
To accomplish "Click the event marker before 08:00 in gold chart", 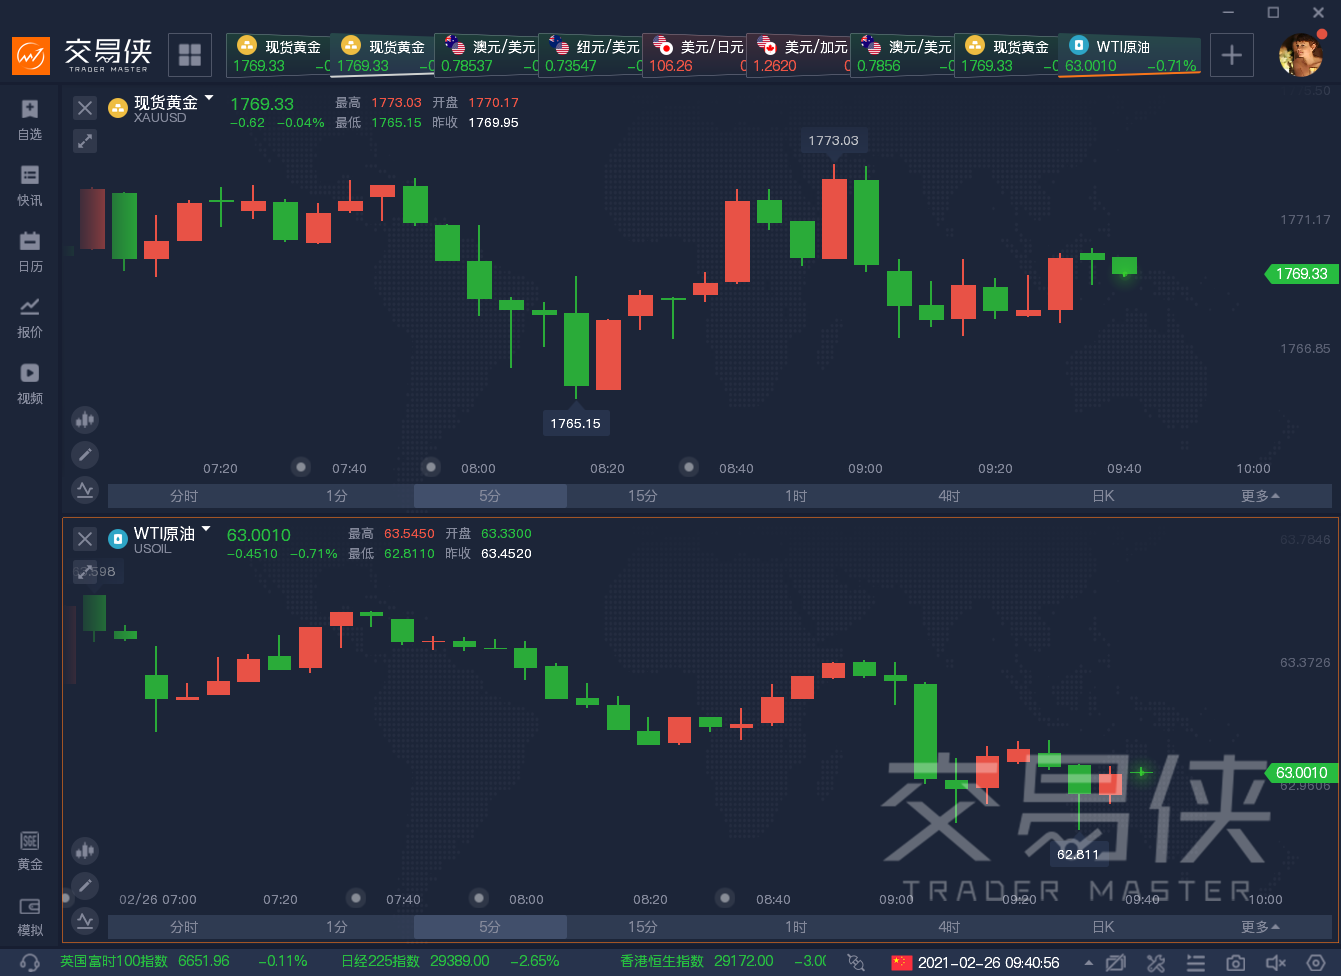I will (431, 467).
